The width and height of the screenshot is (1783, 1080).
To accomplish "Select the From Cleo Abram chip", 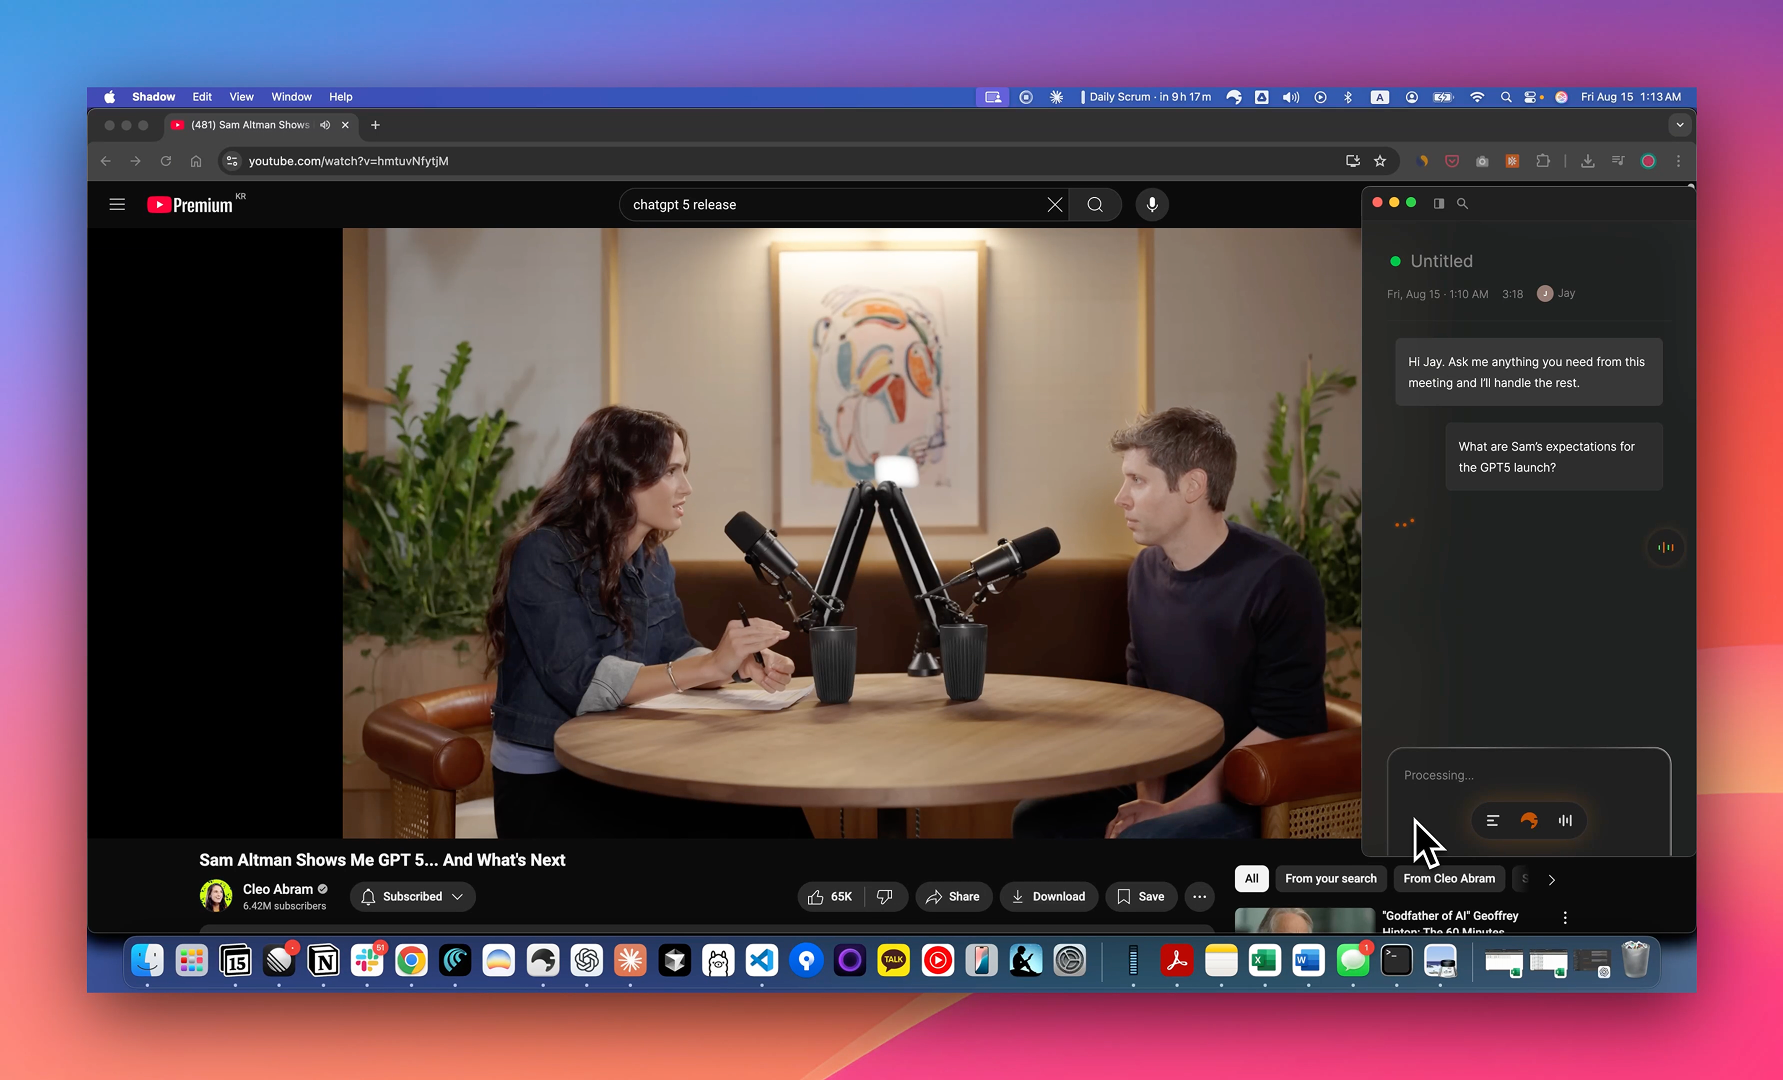I will (x=1449, y=879).
